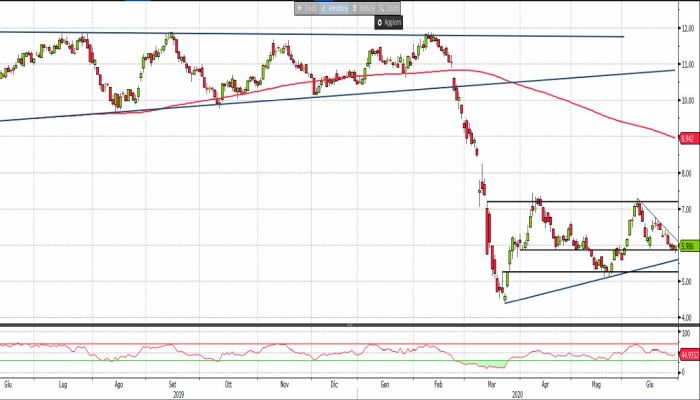This screenshot has height=400, width=700.
Task: Click the Track crosshair tool in chart toolbar
Action: point(307,8)
